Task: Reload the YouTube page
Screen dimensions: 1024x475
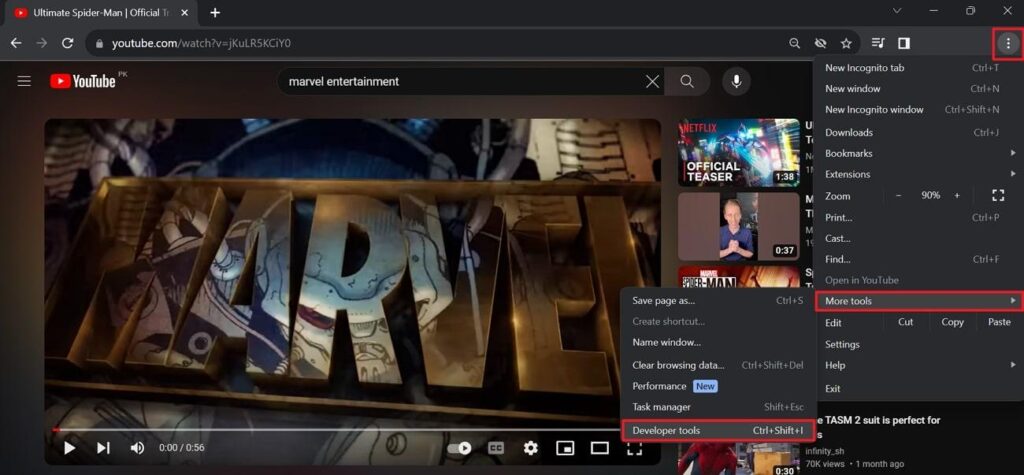Action: pos(67,43)
